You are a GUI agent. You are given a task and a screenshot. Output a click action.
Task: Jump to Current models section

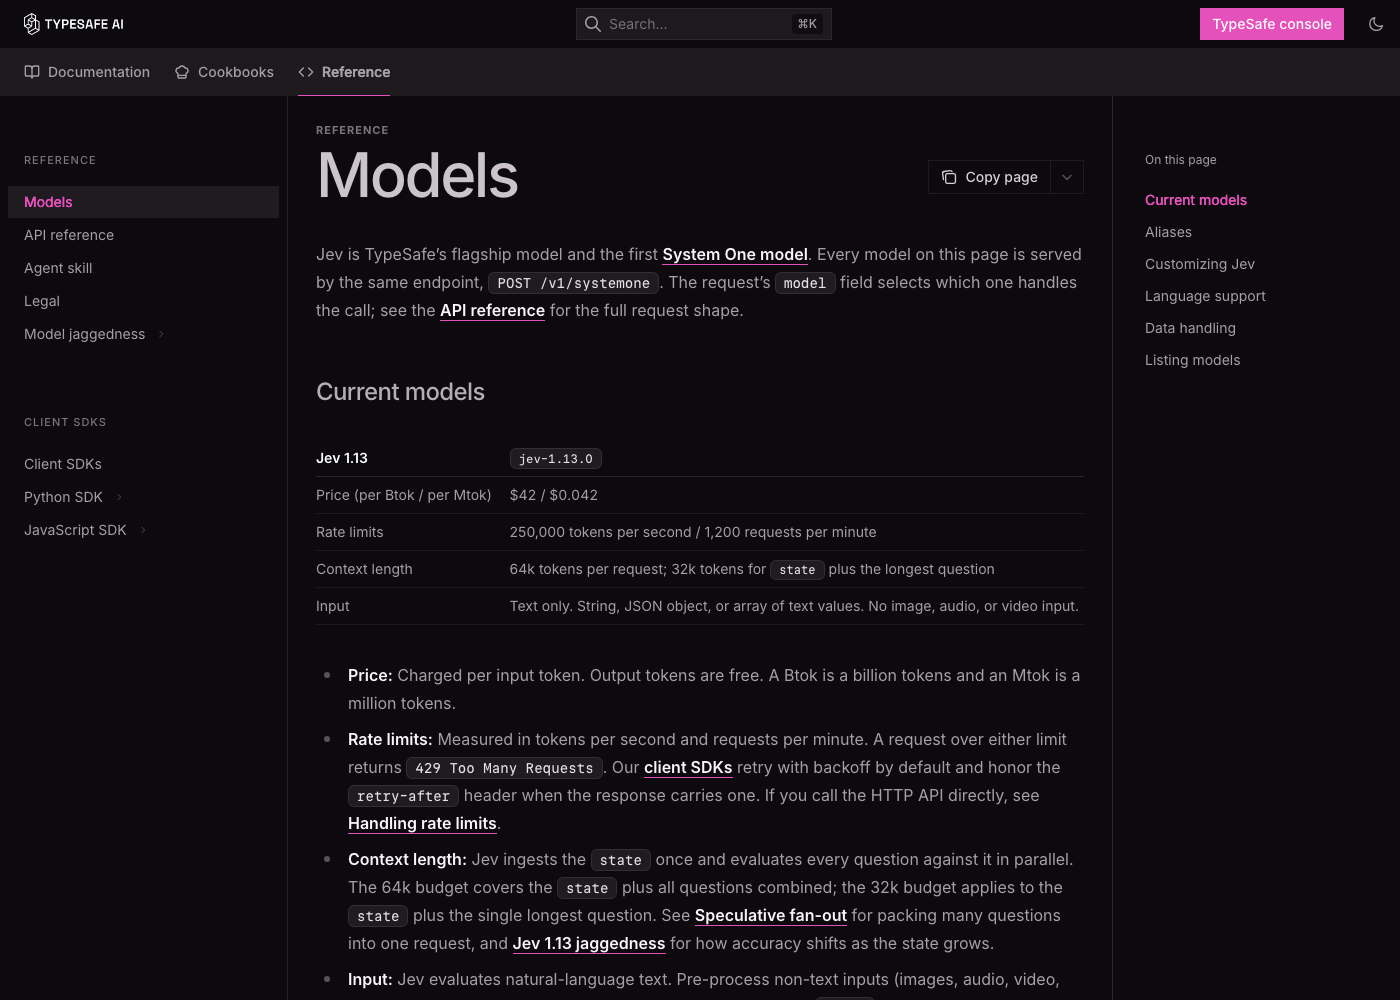click(x=1196, y=200)
